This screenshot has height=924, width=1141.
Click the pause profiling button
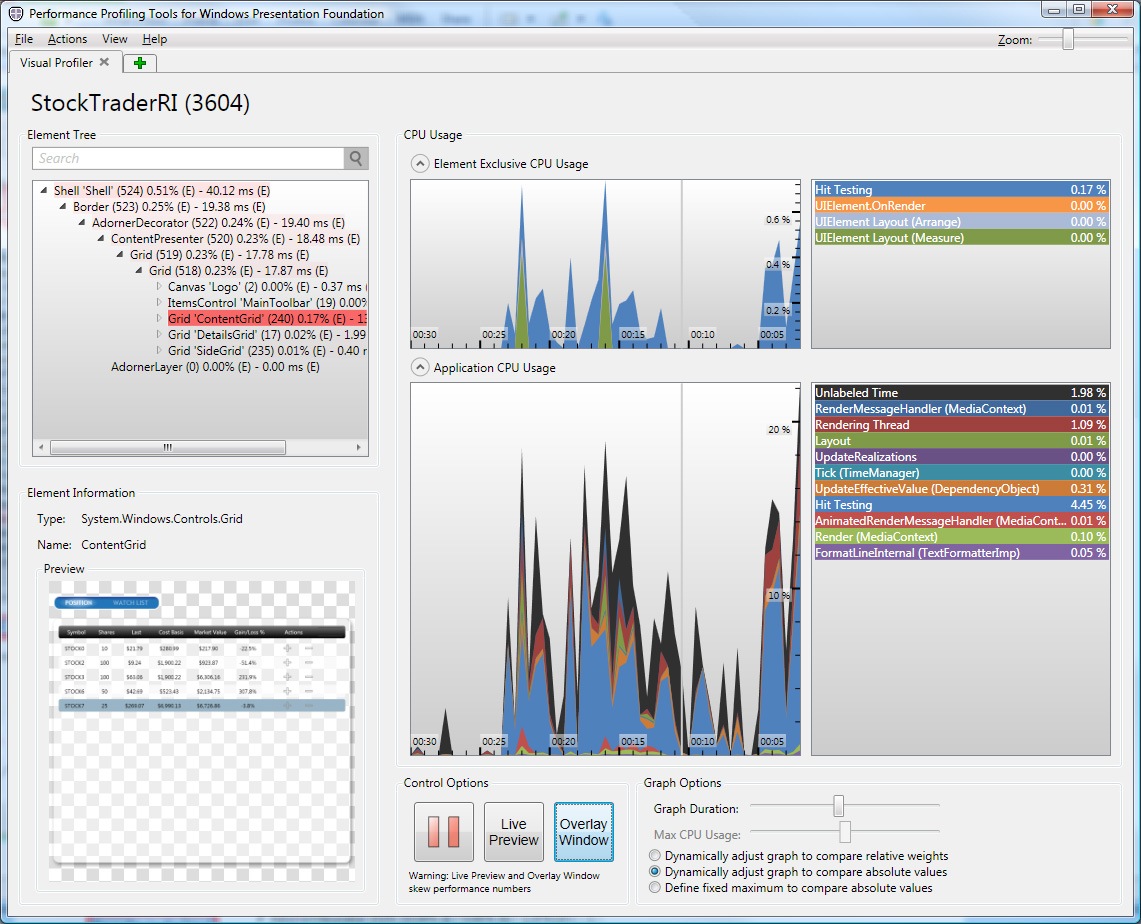click(x=444, y=832)
